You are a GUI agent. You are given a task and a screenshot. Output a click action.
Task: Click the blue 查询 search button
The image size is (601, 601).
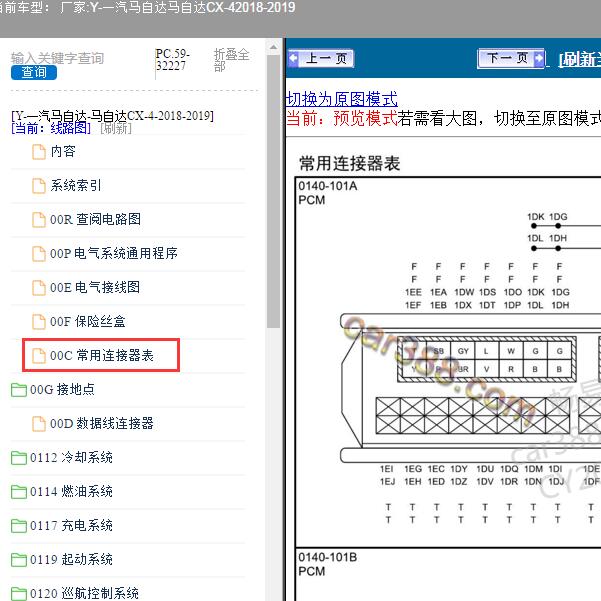click(x=34, y=72)
